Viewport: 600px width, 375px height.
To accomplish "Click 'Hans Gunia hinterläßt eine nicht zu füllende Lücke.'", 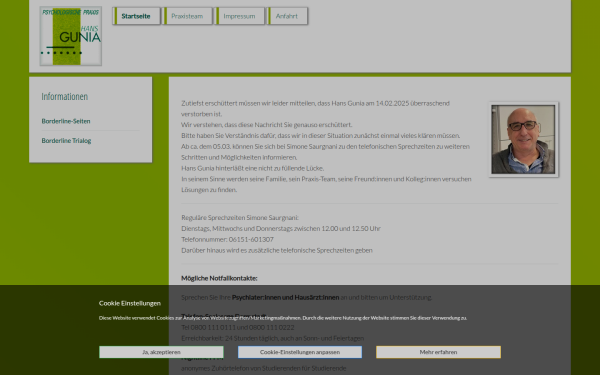I will point(253,168).
